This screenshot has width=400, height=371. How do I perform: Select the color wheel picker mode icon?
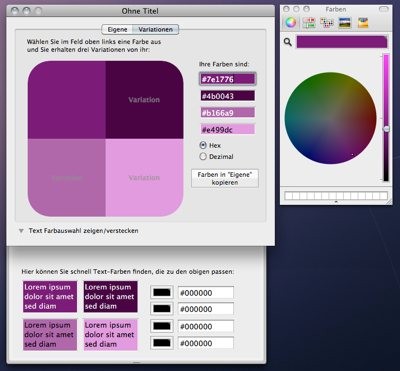pyautogui.click(x=291, y=23)
